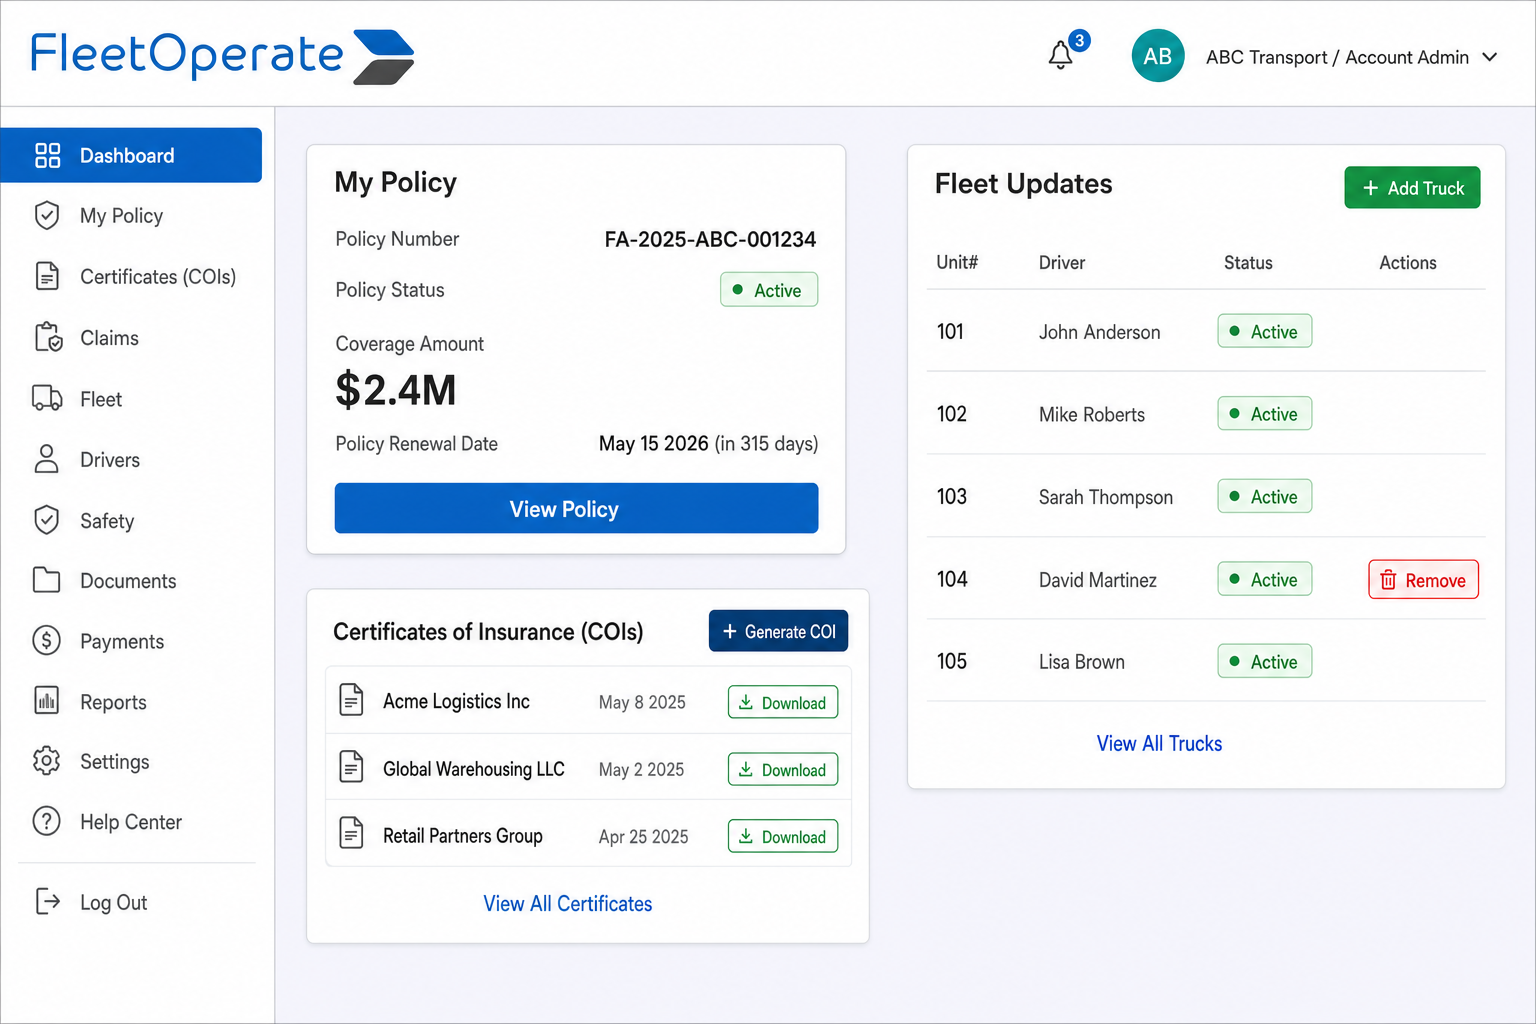Click Lisa Brown's Active status badge
Image resolution: width=1536 pixels, height=1024 pixels.
pyautogui.click(x=1264, y=661)
